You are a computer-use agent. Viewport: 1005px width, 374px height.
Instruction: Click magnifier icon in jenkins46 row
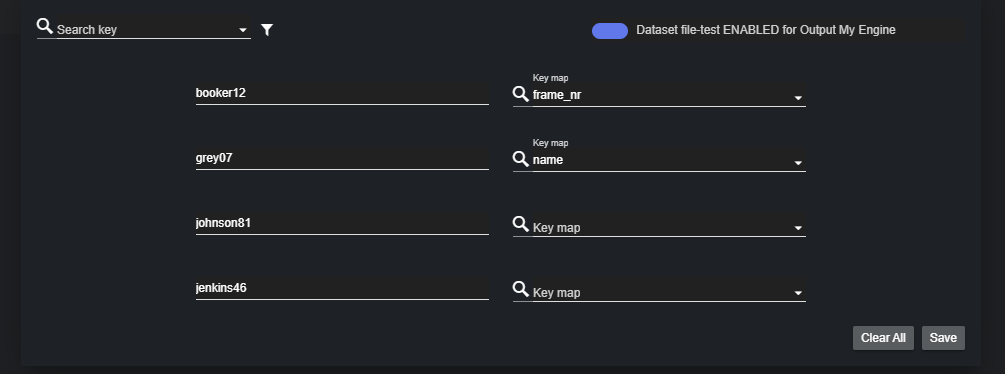(x=520, y=289)
